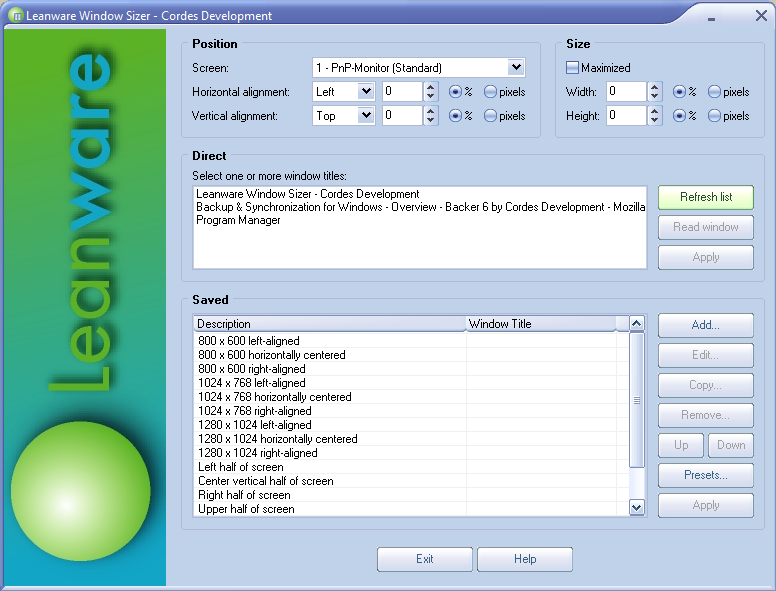Click the Exit button
The height and width of the screenshot is (591, 776).
pos(425,559)
